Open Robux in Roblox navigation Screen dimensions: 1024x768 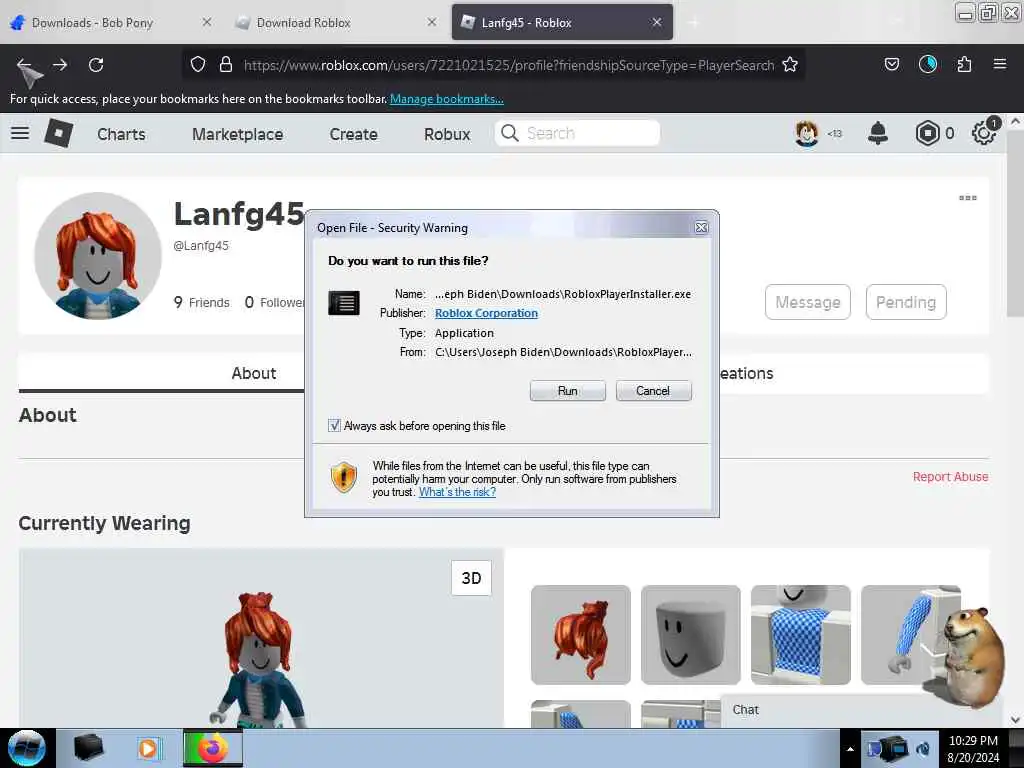[x=447, y=134]
